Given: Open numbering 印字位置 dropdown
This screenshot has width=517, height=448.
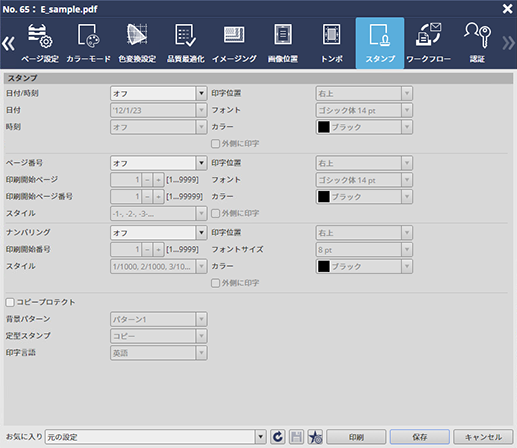Looking at the screenshot, I should coord(364,233).
